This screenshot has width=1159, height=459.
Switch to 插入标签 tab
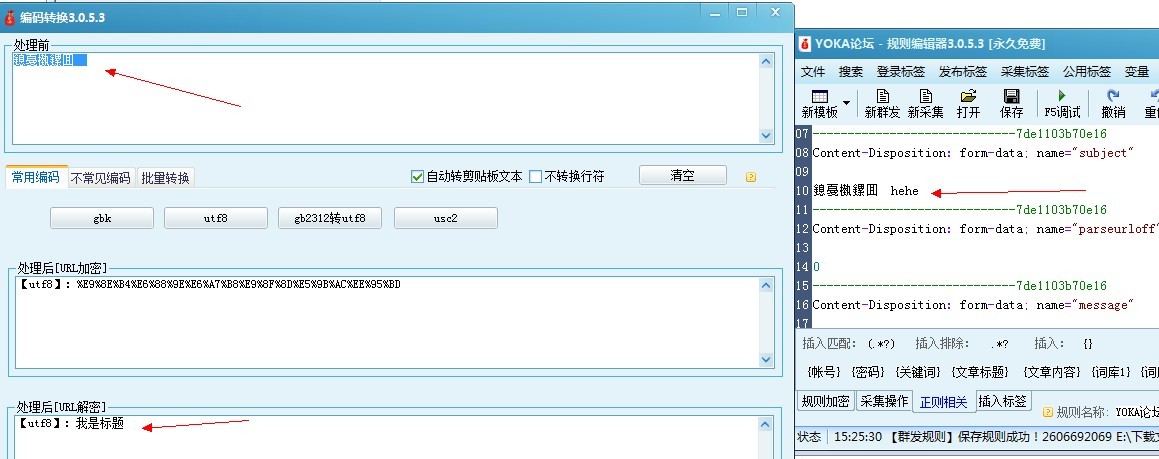pyautogui.click(x=1003, y=401)
